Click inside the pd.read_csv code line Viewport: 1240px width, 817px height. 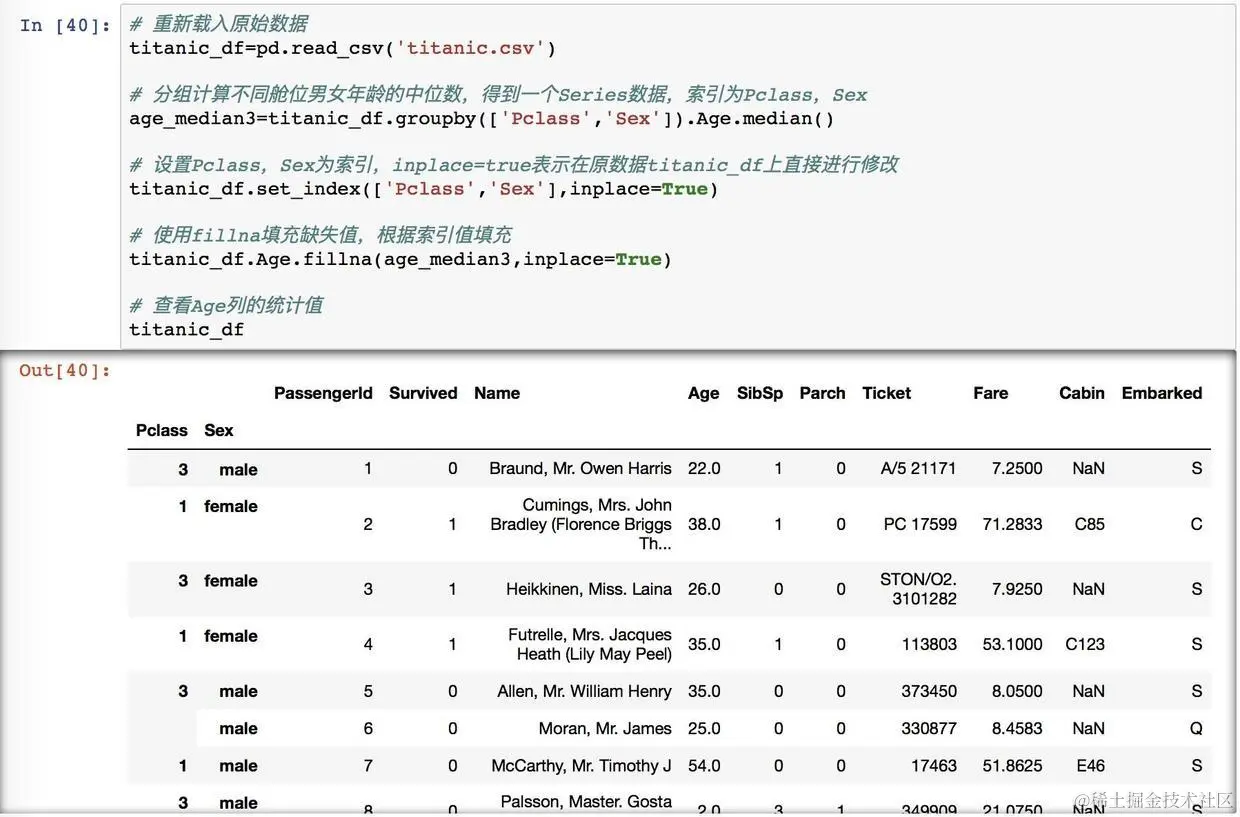[343, 48]
